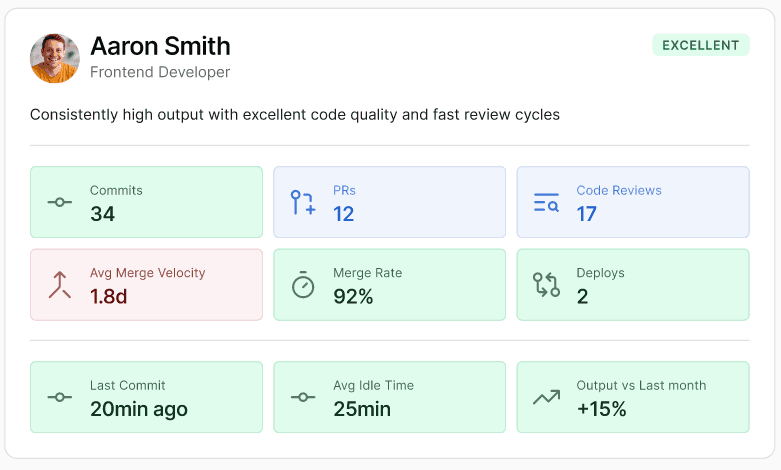The image size is (781, 470).
Task: Click the trending-up icon in Output card
Action: point(546,397)
